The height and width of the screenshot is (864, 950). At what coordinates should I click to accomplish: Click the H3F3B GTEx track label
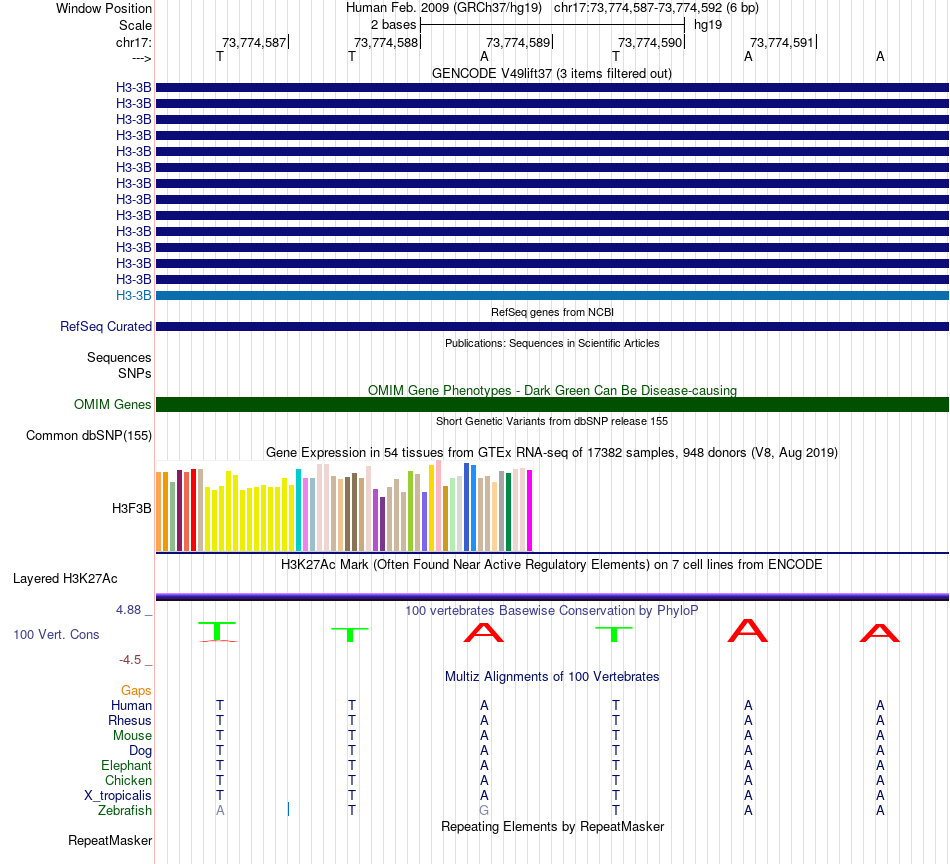pos(131,508)
